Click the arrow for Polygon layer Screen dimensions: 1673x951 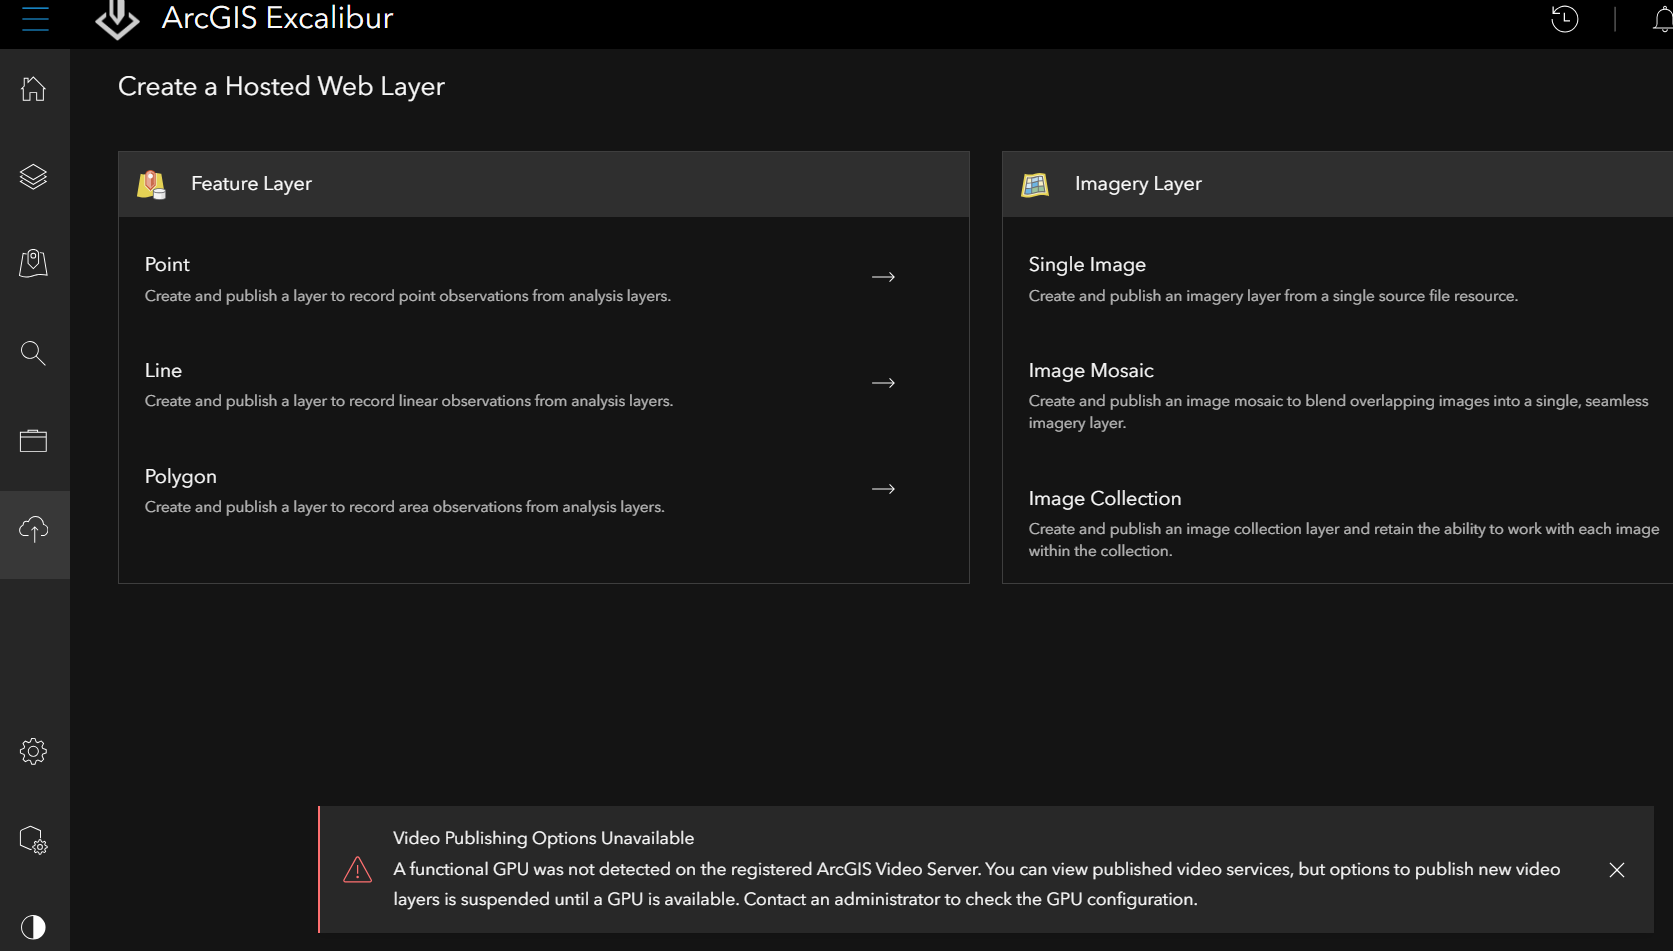pyautogui.click(x=883, y=489)
